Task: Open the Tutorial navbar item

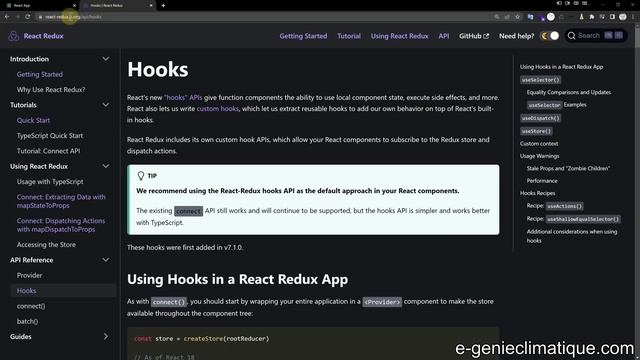Action: tap(349, 36)
